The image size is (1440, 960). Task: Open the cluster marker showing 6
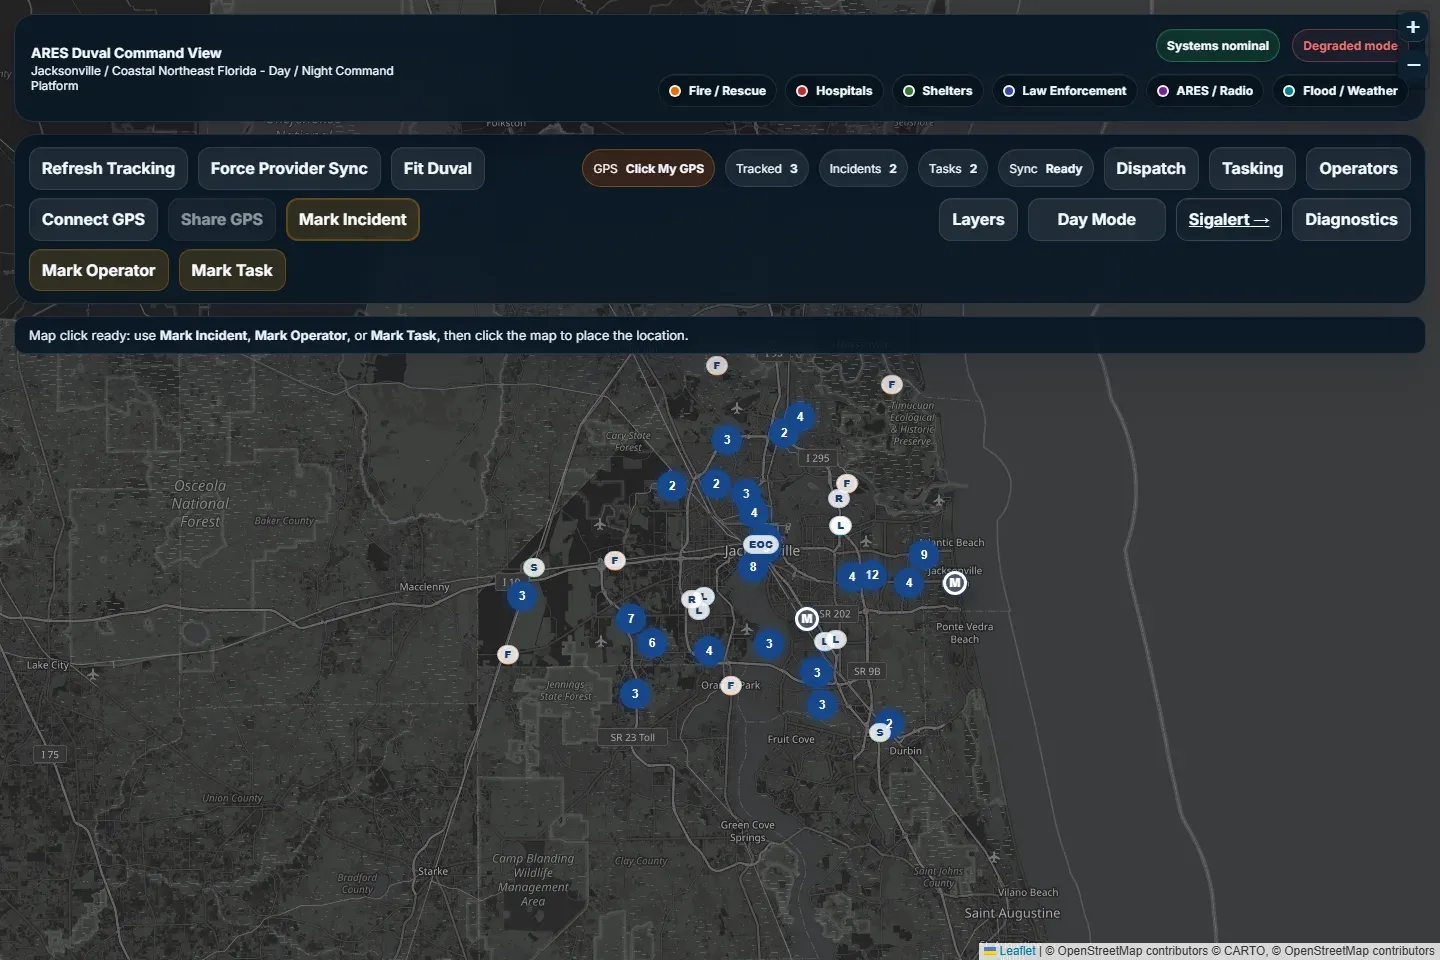pyautogui.click(x=652, y=643)
